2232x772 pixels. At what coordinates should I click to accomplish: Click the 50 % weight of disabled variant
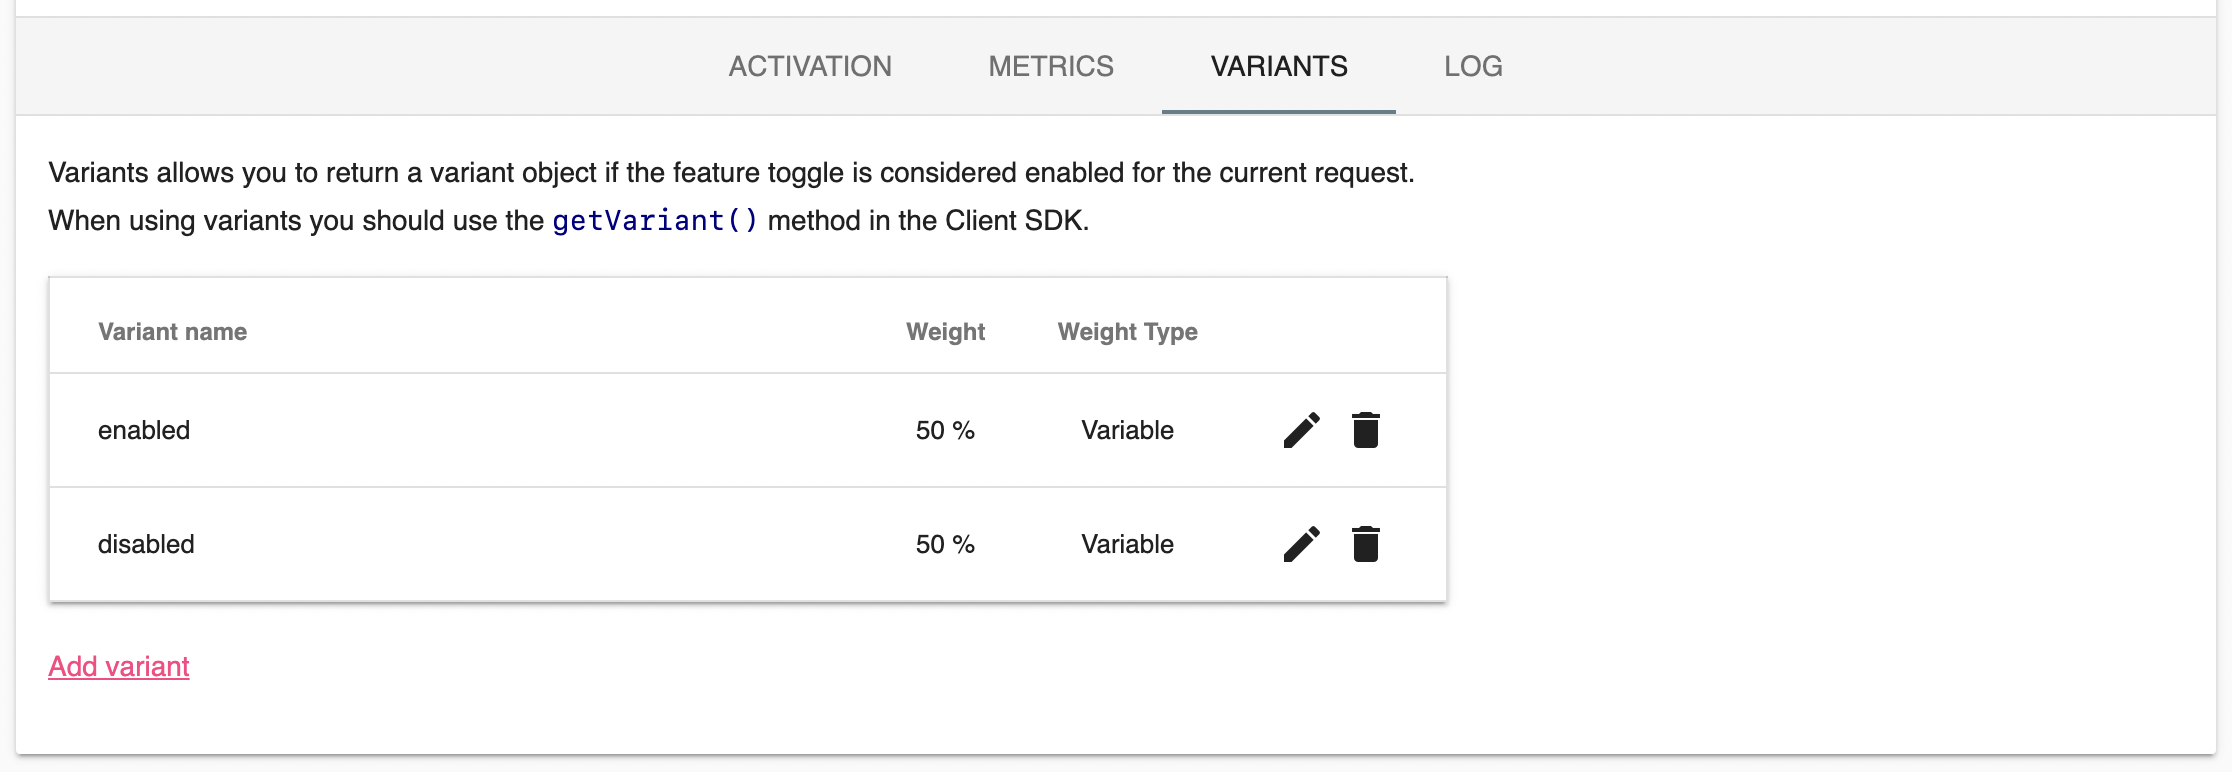pos(945,544)
